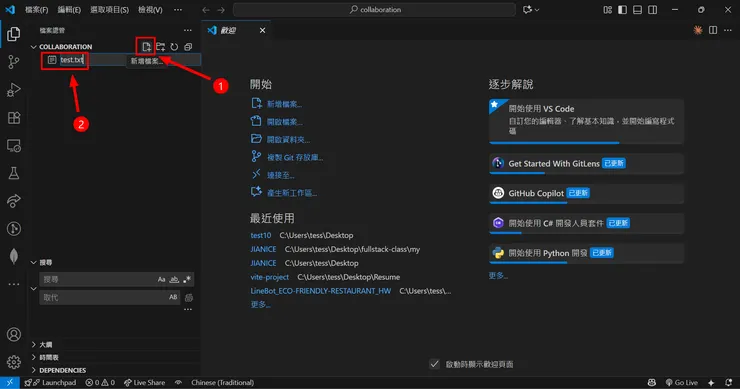Toggle the primary side bar visibility

pyautogui.click(x=622, y=9)
